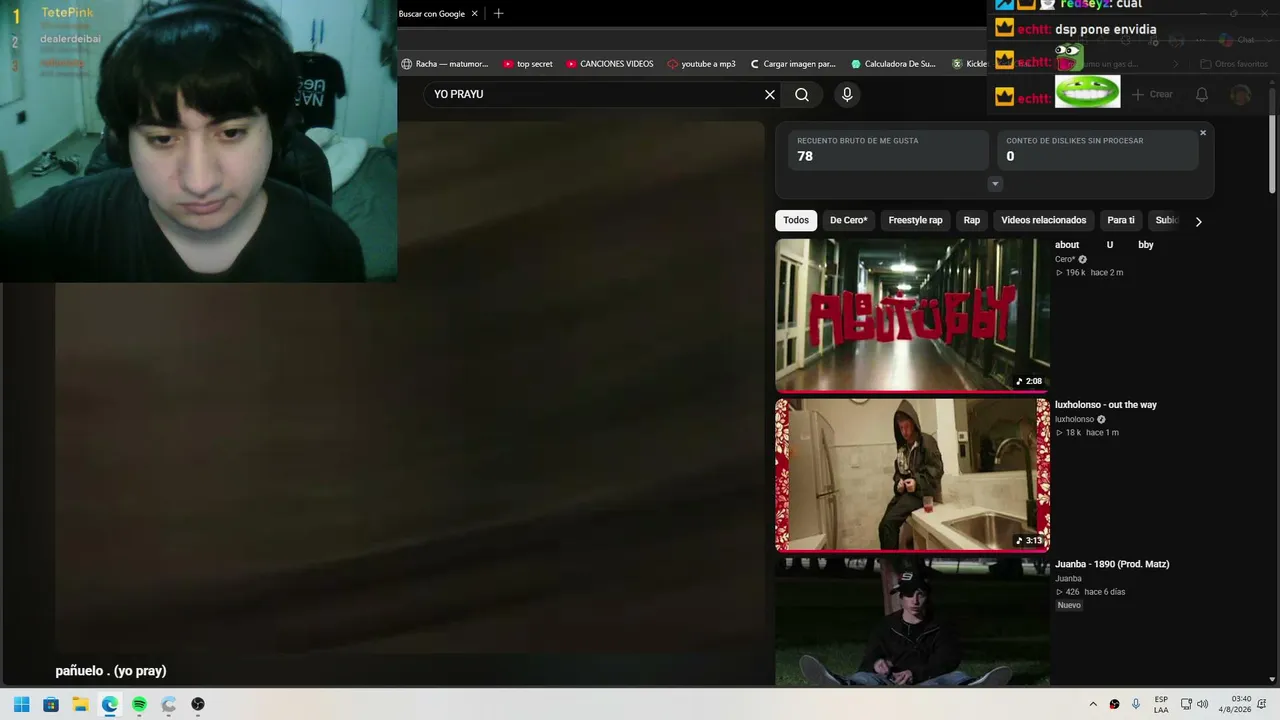Image resolution: width=1280 pixels, height=720 pixels.
Task: Click 'Juanba - 1890 (Prod. Matz)' title
Action: point(1112,564)
